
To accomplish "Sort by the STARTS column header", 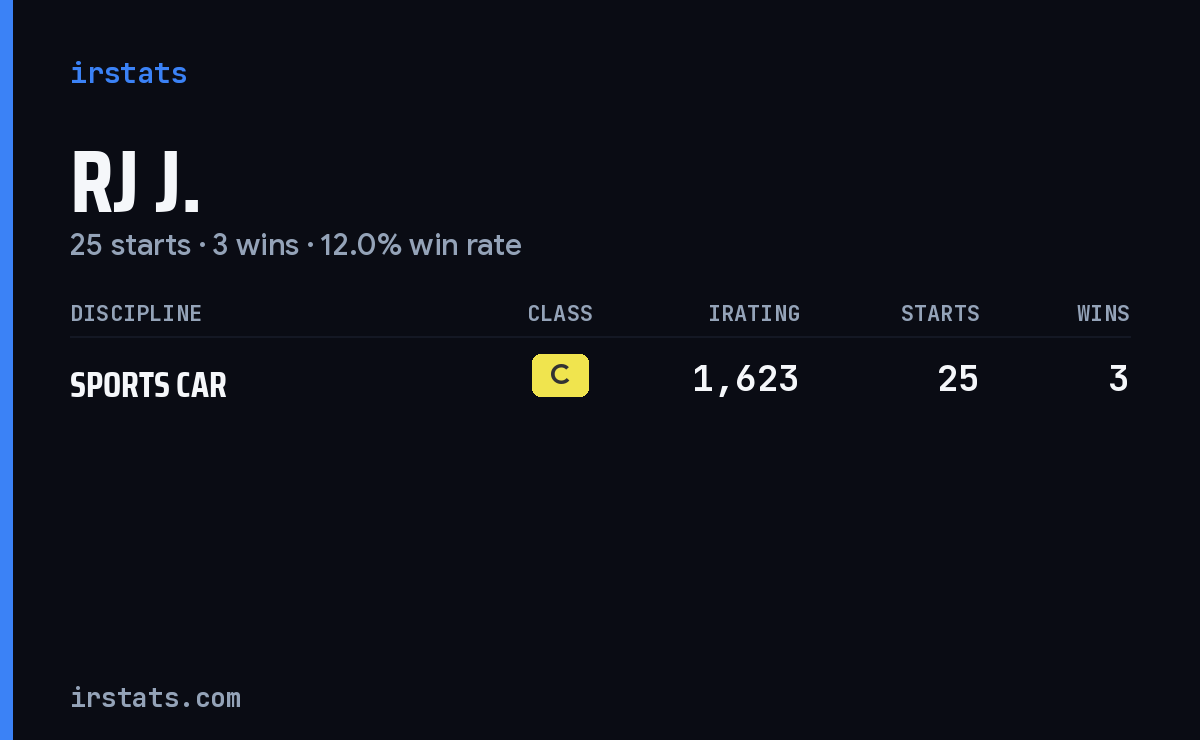I will pyautogui.click(x=940, y=313).
